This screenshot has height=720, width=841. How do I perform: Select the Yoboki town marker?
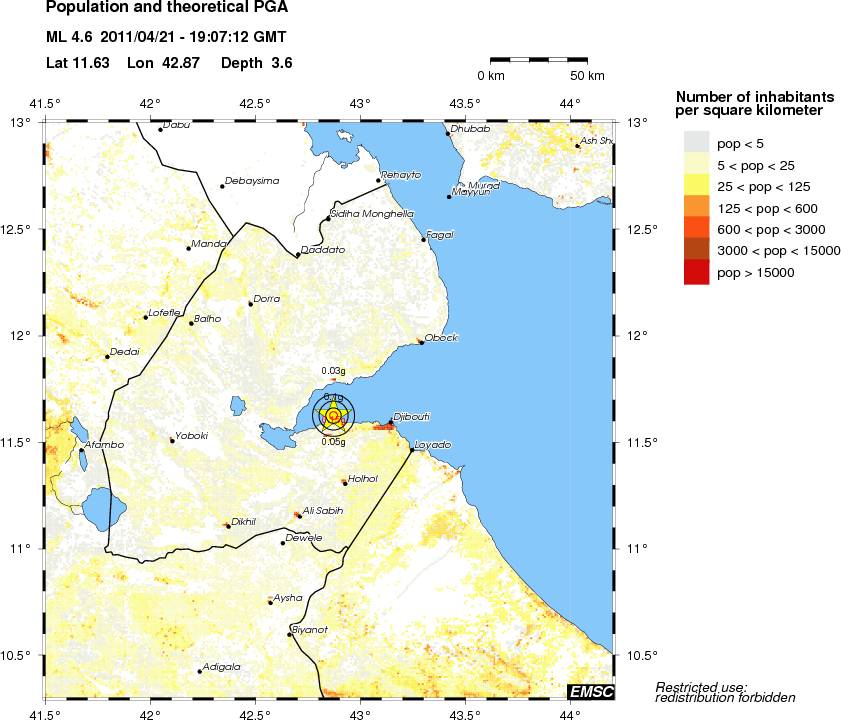(172, 440)
